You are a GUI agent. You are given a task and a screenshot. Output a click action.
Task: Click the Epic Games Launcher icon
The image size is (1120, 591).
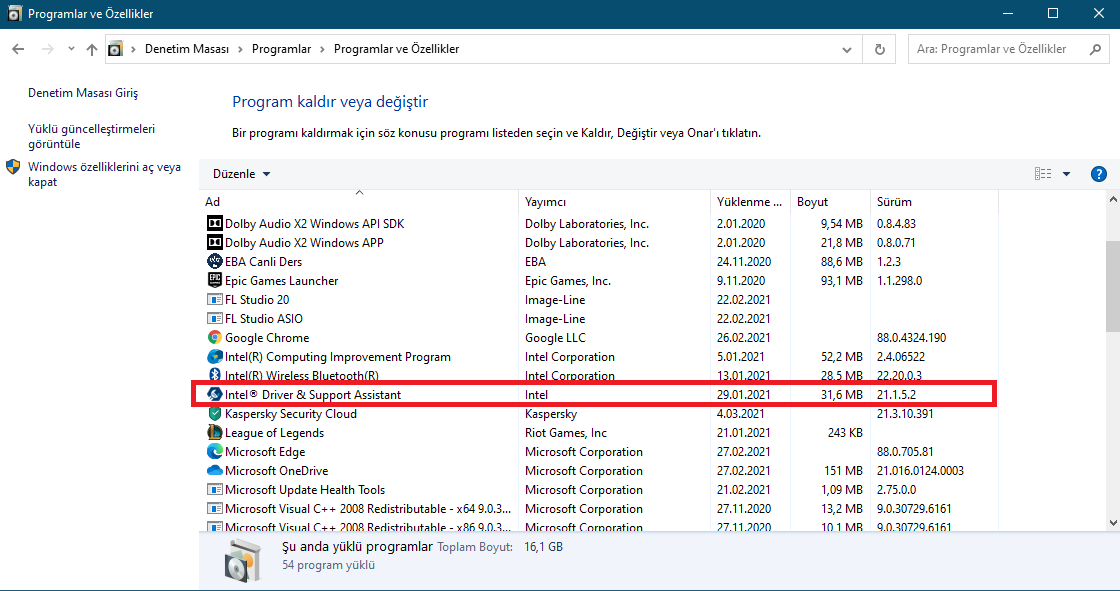[214, 281]
